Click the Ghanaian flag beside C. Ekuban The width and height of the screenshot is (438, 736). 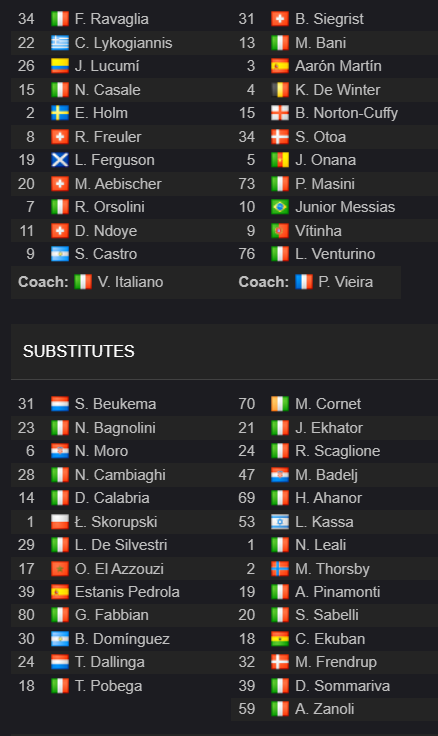280,639
